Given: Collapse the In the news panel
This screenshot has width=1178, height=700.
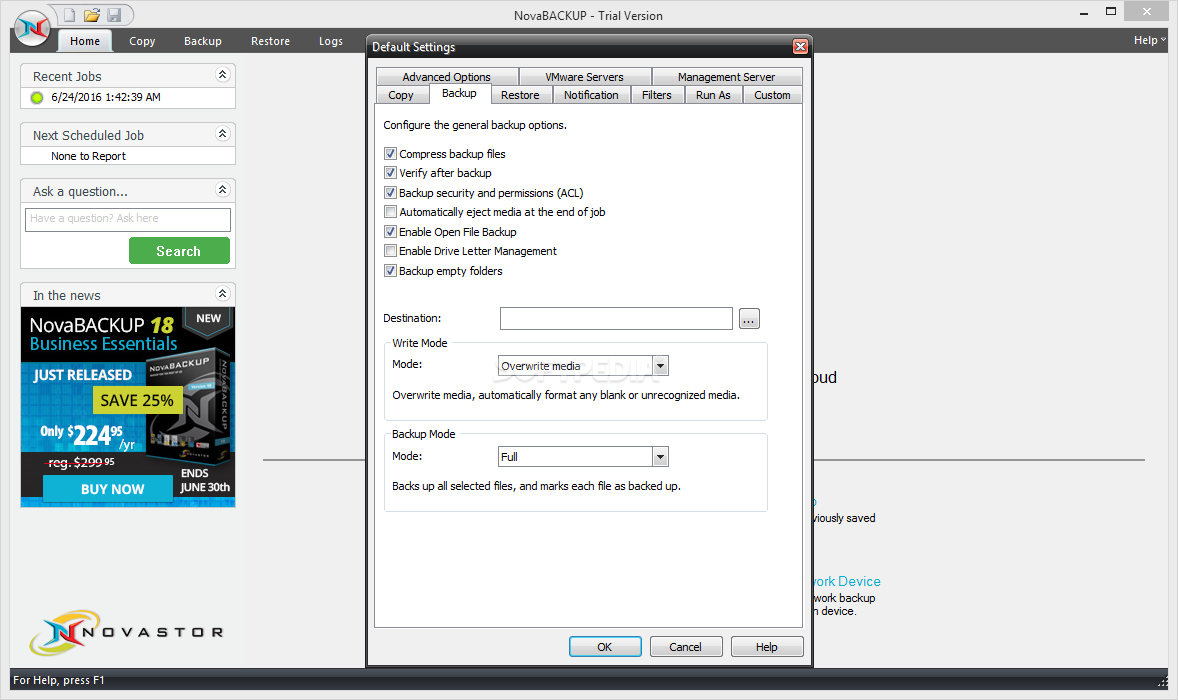Looking at the screenshot, I should pyautogui.click(x=222, y=294).
